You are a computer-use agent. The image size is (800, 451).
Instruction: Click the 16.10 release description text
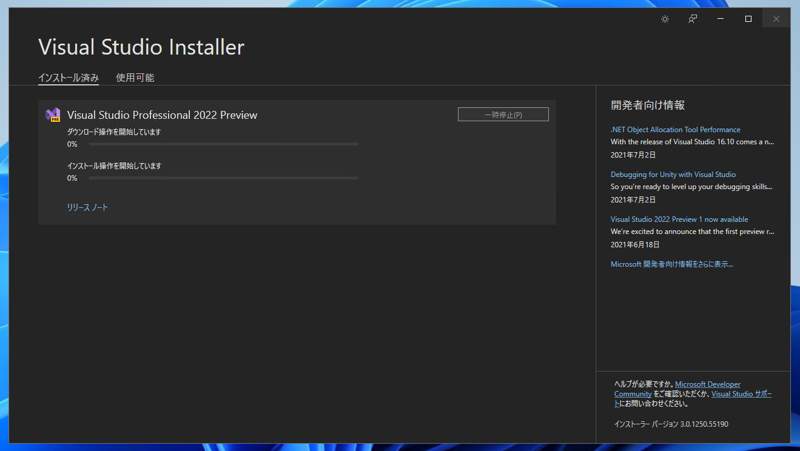tap(692, 142)
